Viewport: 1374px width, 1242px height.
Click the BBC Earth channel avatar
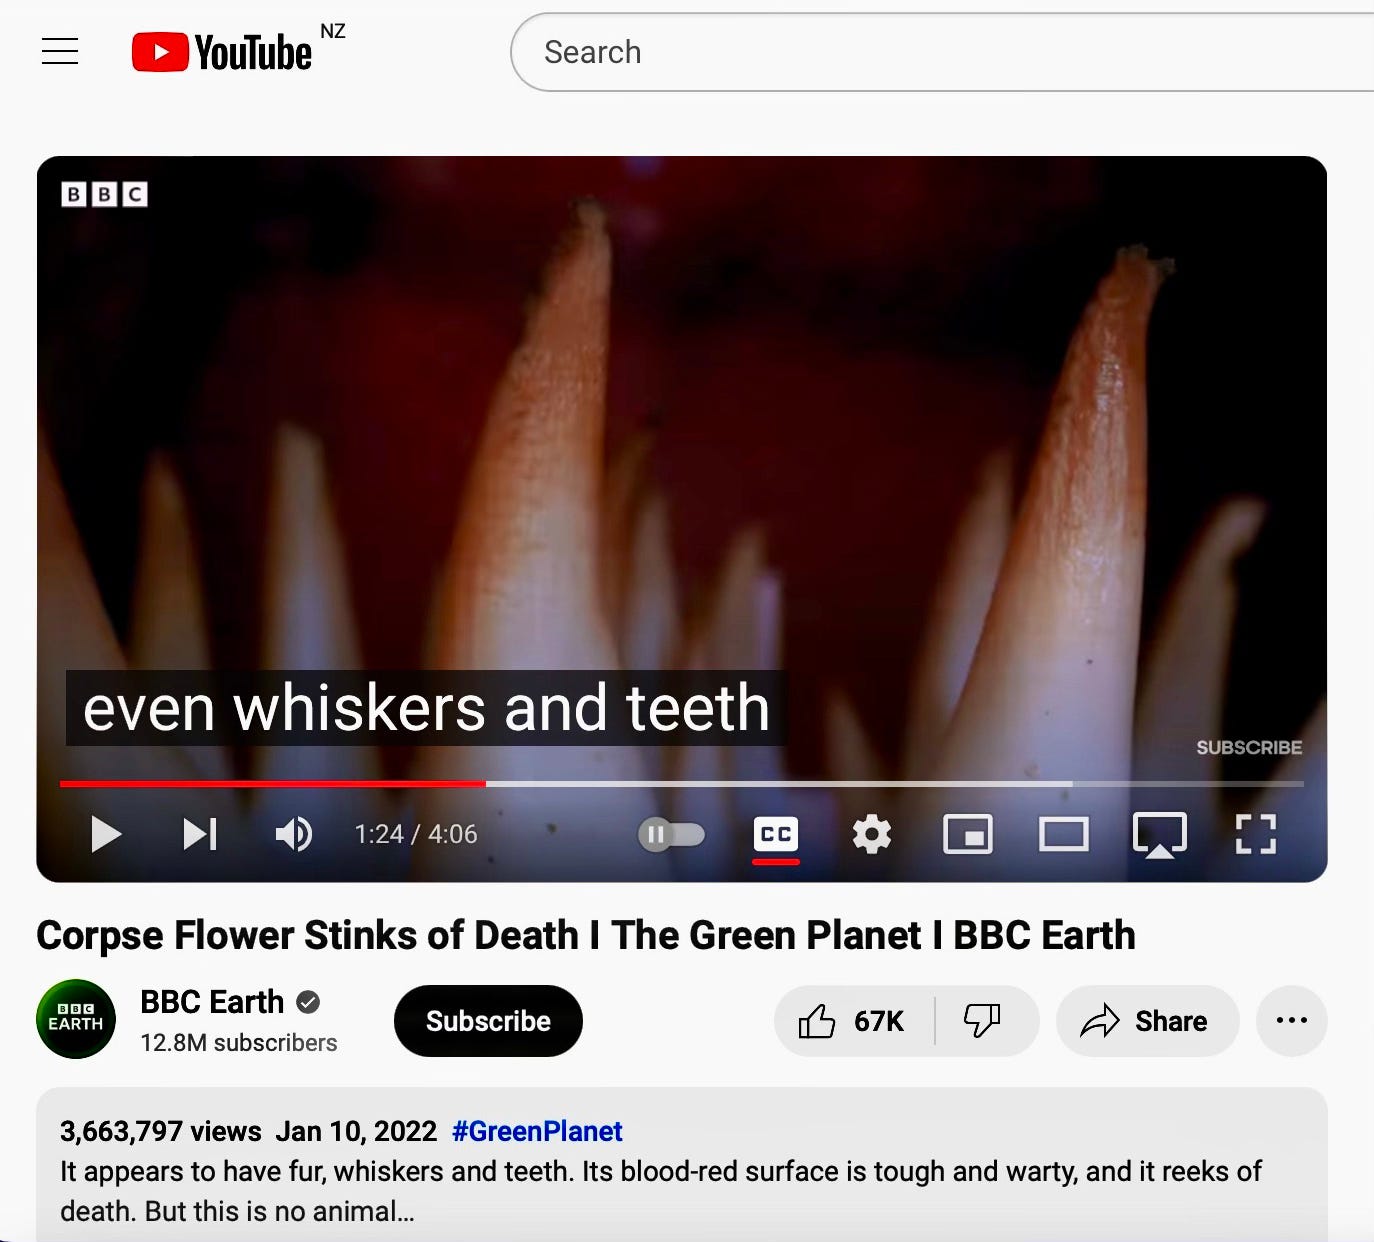click(76, 1019)
